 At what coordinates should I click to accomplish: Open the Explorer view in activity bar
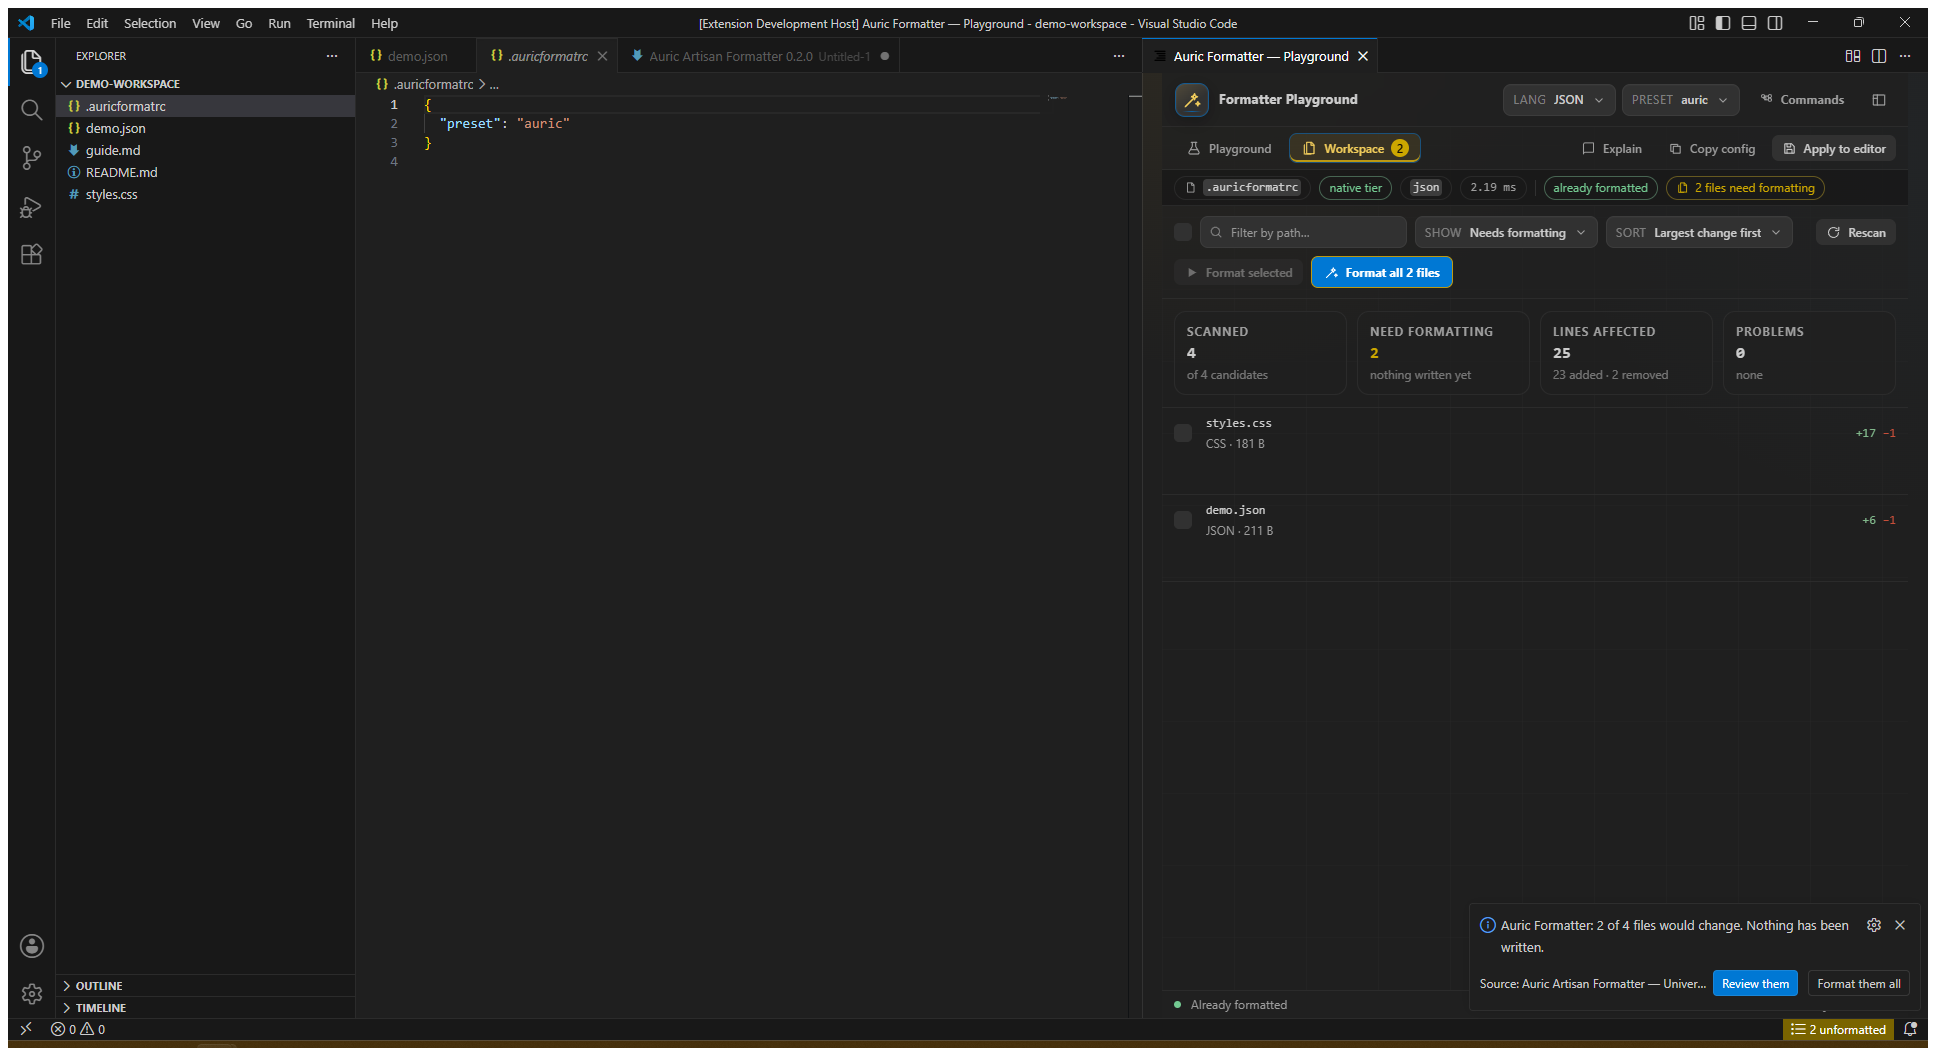pos(32,62)
